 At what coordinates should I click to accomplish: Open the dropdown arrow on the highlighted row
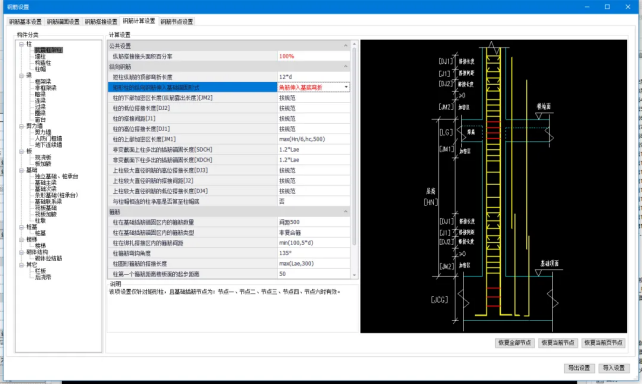pos(346,87)
